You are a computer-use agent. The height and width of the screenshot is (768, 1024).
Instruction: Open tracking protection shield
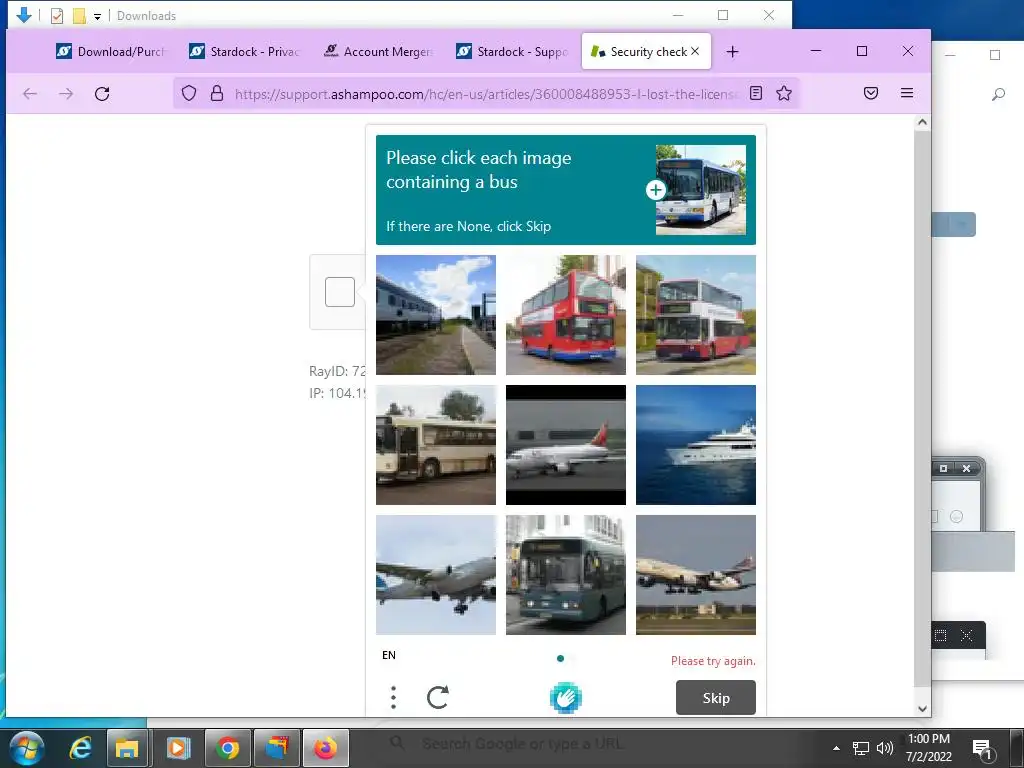click(x=189, y=93)
